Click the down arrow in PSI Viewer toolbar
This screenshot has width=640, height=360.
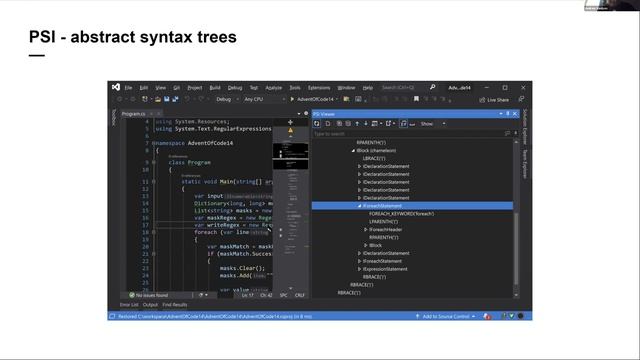pyautogui.click(x=366, y=124)
